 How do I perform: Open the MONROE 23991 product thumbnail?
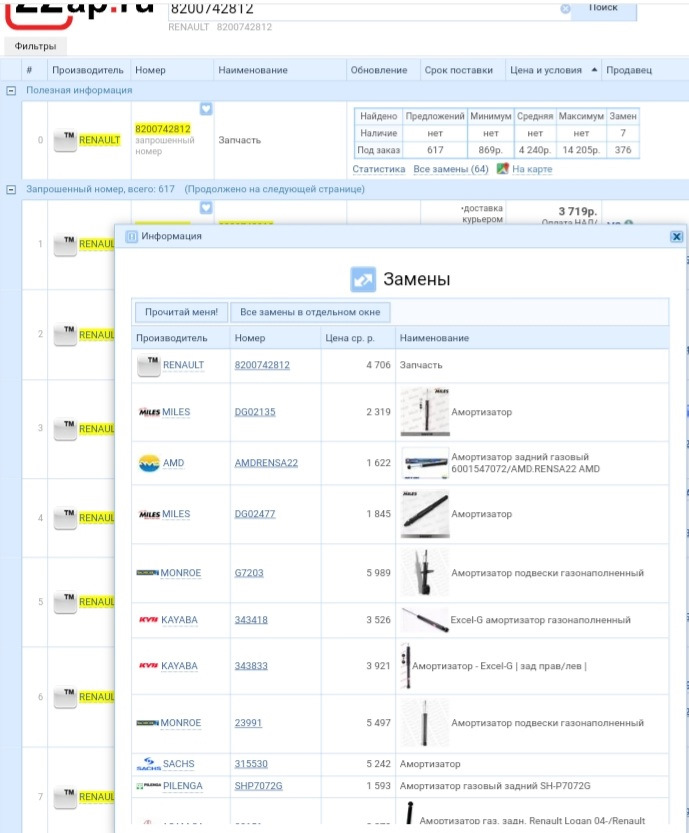tap(425, 723)
